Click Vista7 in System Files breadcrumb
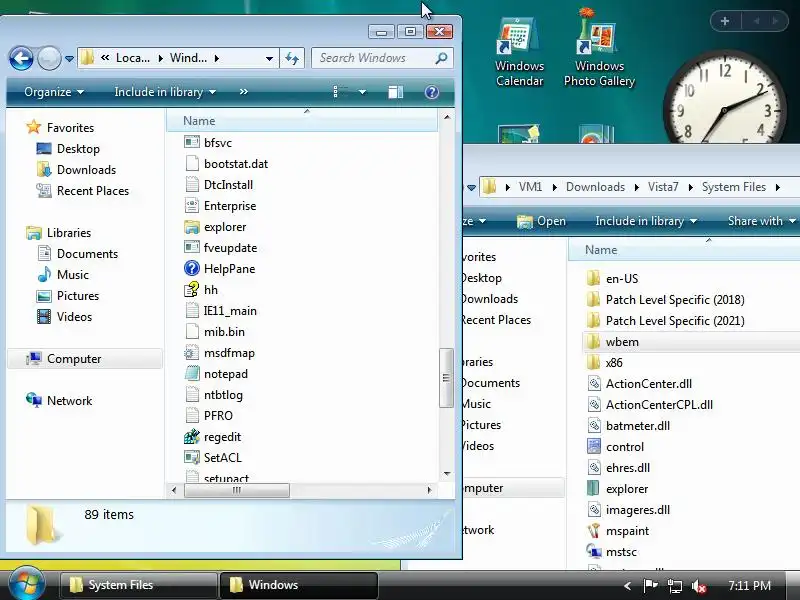This screenshot has width=800, height=600. pyautogui.click(x=663, y=187)
